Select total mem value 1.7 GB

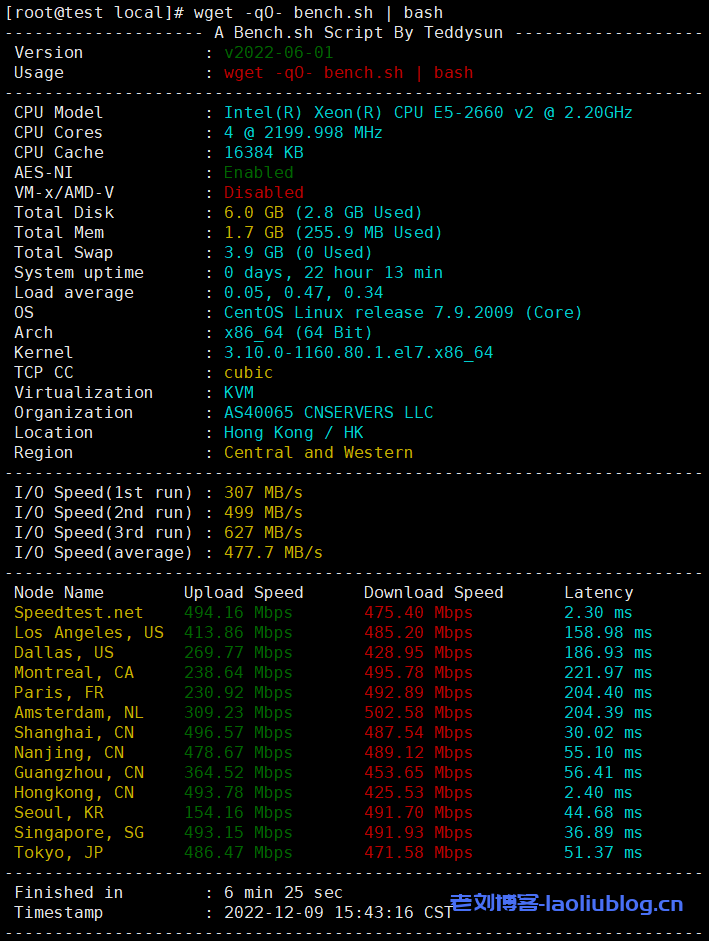point(253,233)
